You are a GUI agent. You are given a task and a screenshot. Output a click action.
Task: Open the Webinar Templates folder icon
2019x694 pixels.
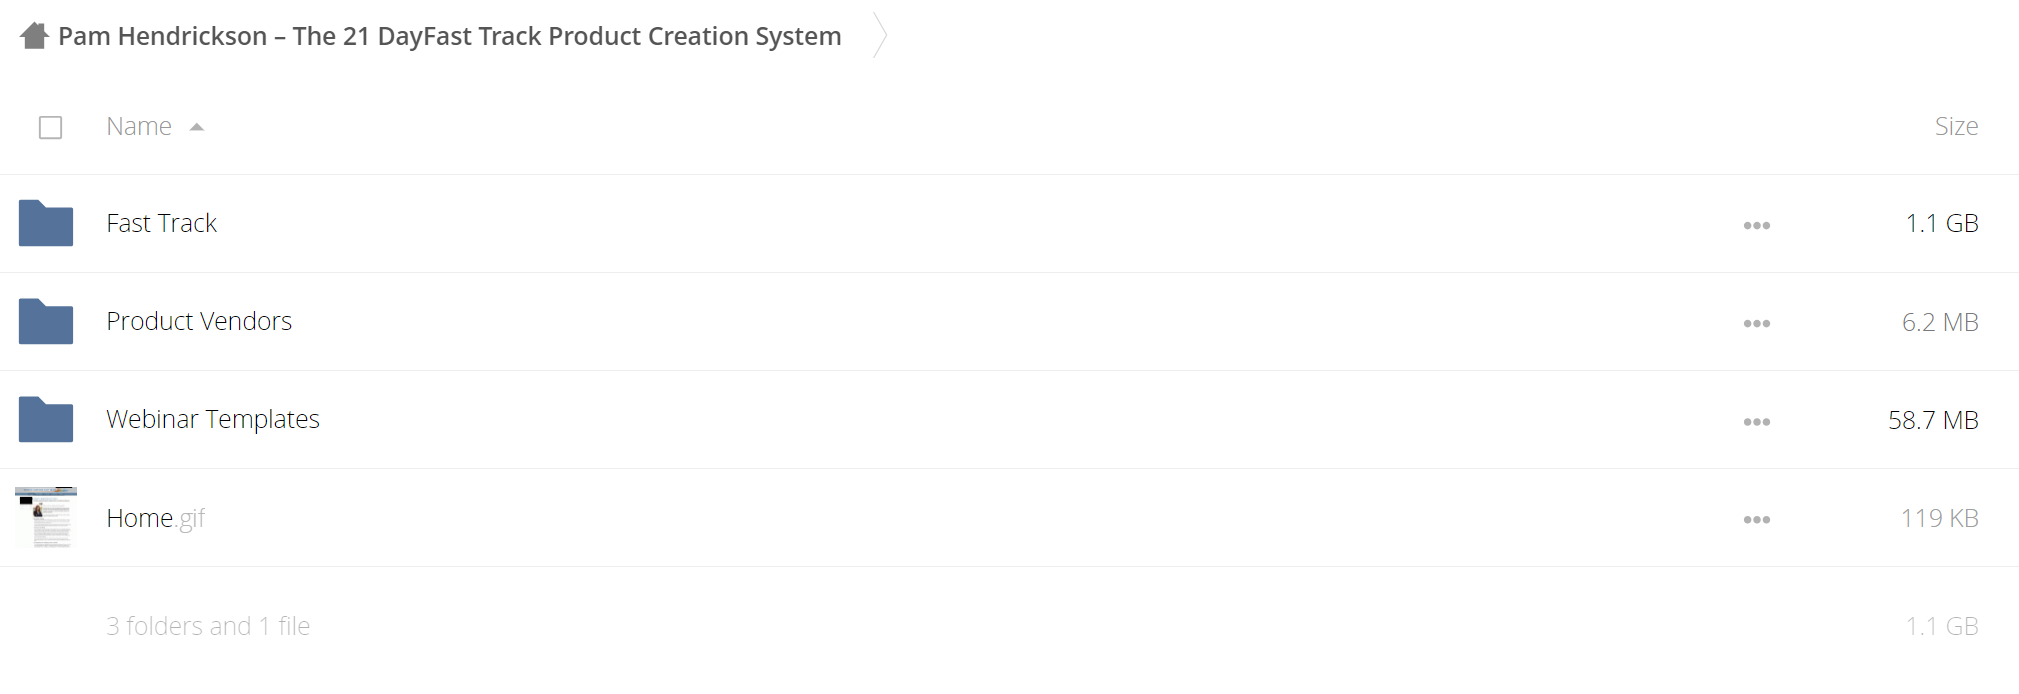point(46,419)
